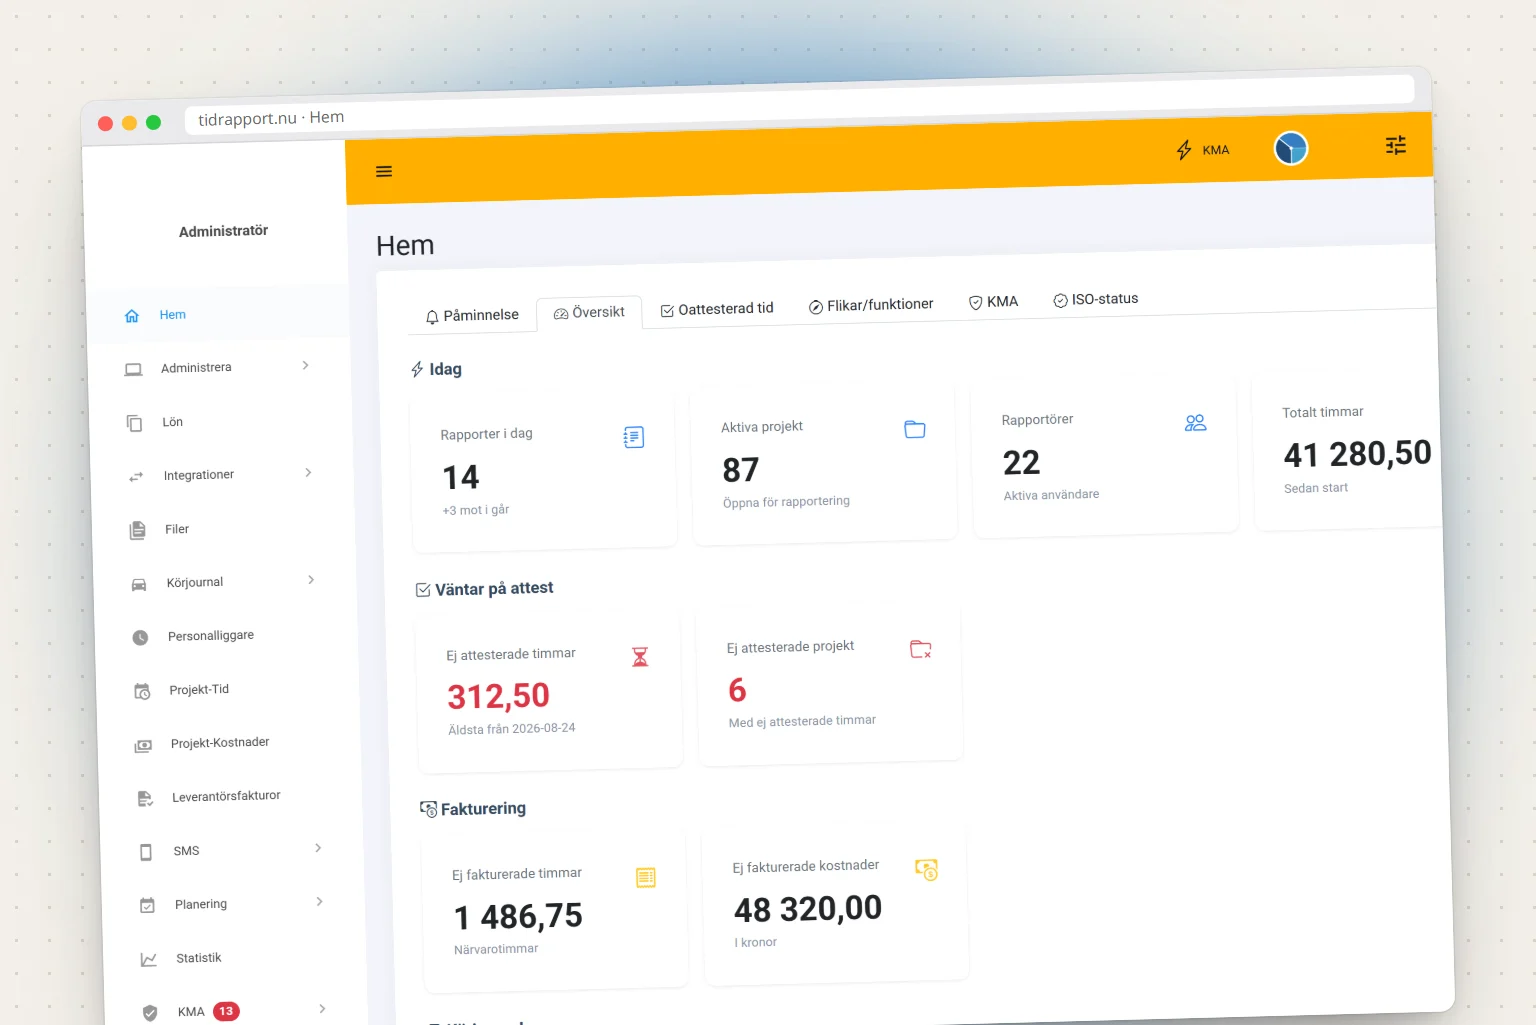This screenshot has width=1536, height=1025.
Task: Click the value 48 320,00 kostnader
Action: [x=808, y=909]
